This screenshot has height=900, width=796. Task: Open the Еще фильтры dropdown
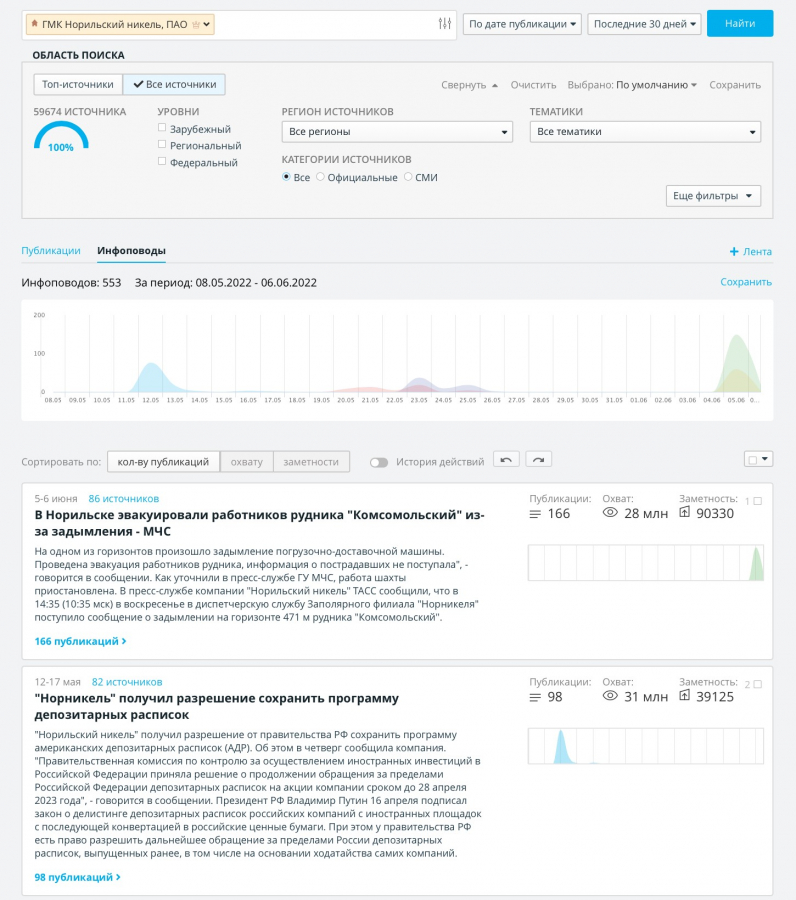(713, 196)
